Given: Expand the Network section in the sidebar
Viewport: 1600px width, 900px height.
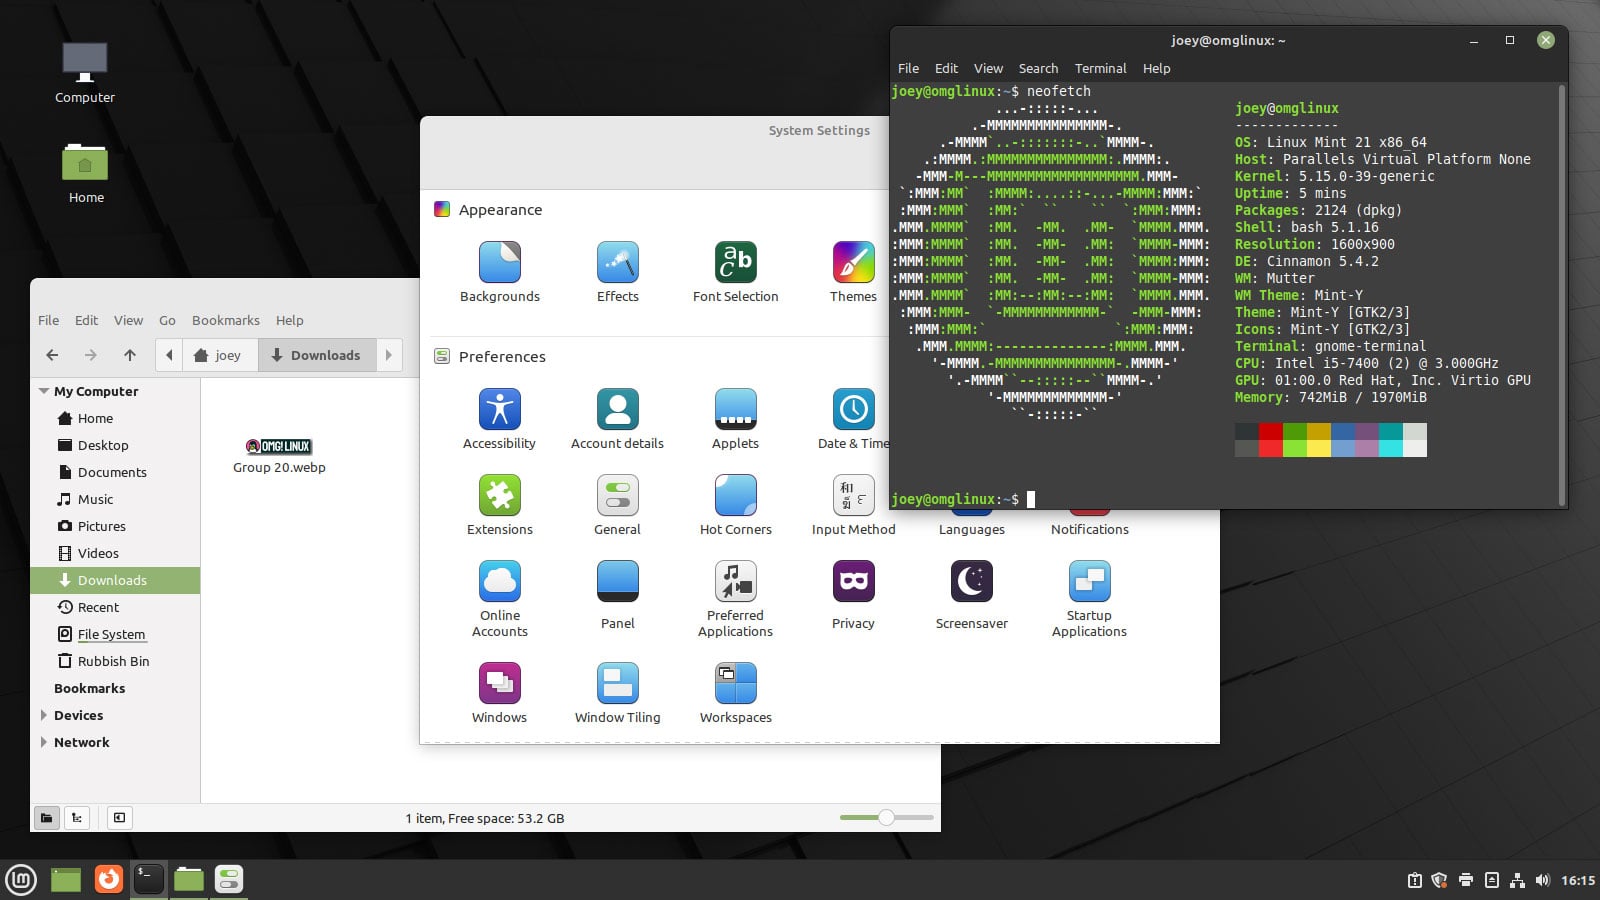Looking at the screenshot, I should [43, 742].
